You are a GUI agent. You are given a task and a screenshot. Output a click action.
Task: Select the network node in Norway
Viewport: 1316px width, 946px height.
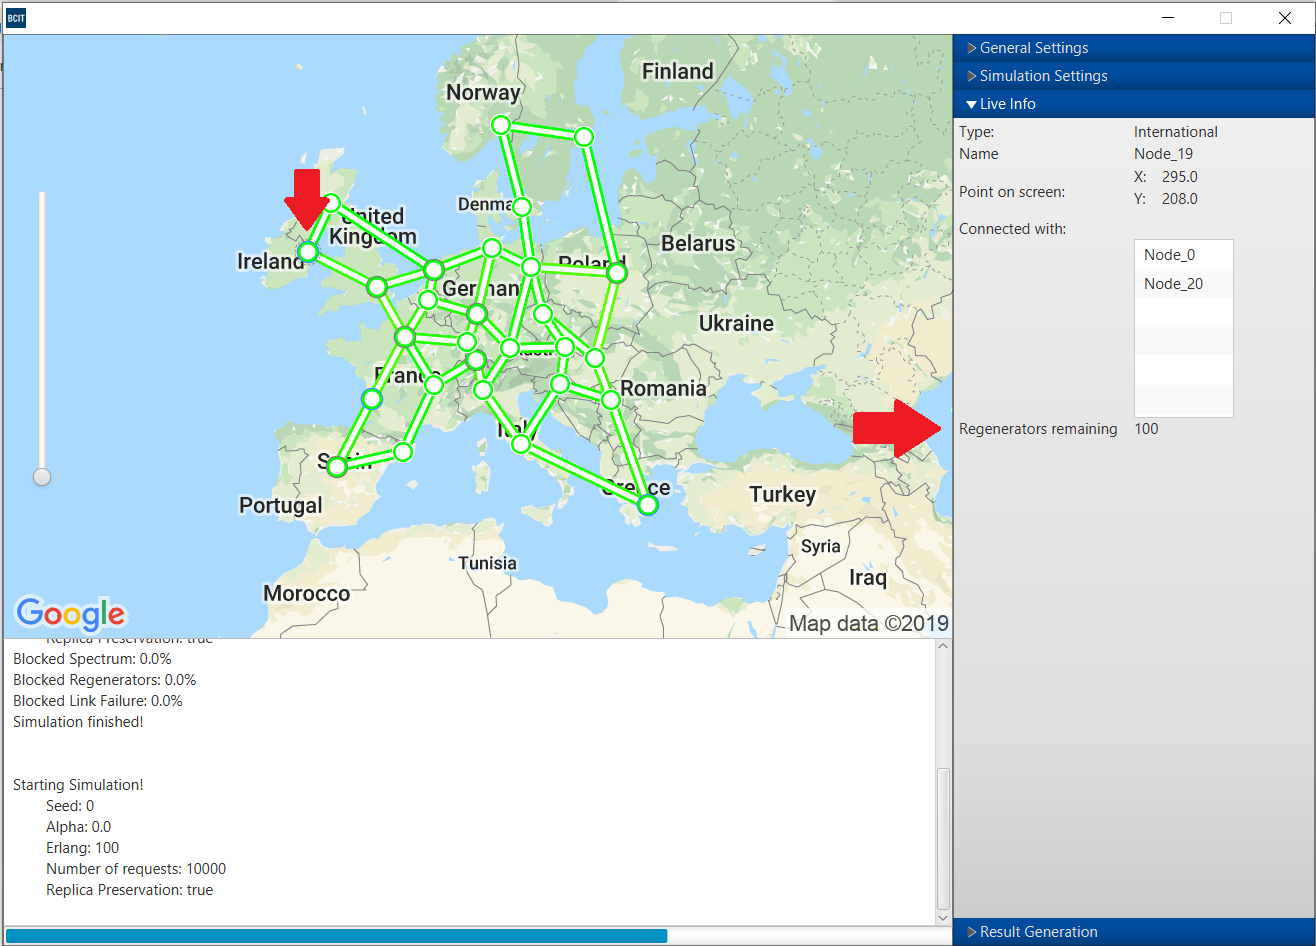coord(501,124)
